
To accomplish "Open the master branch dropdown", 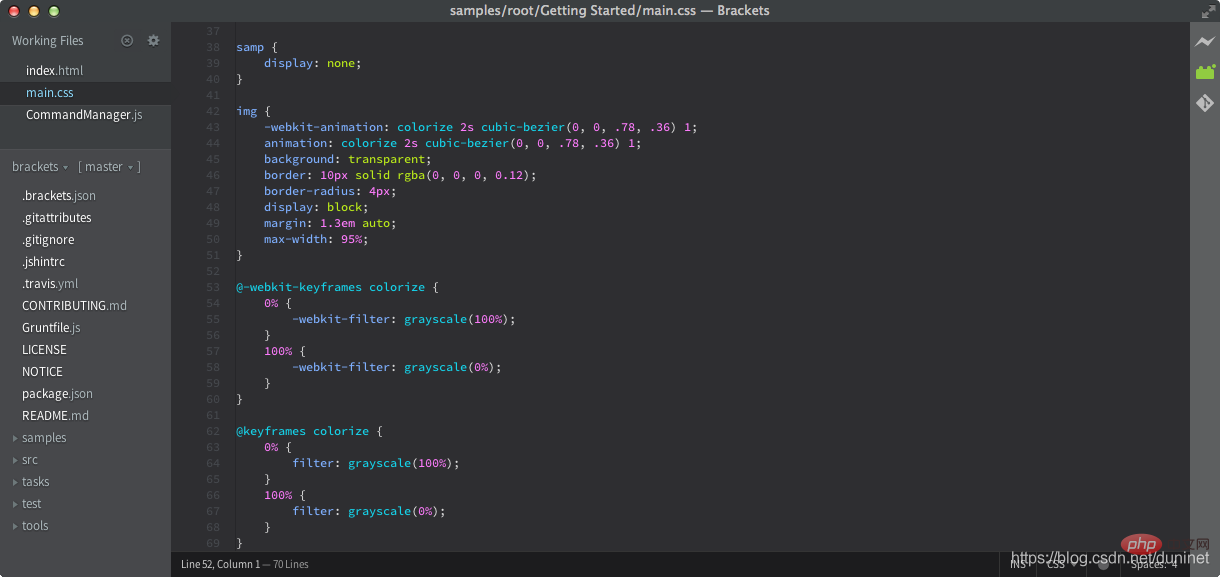I will (109, 167).
